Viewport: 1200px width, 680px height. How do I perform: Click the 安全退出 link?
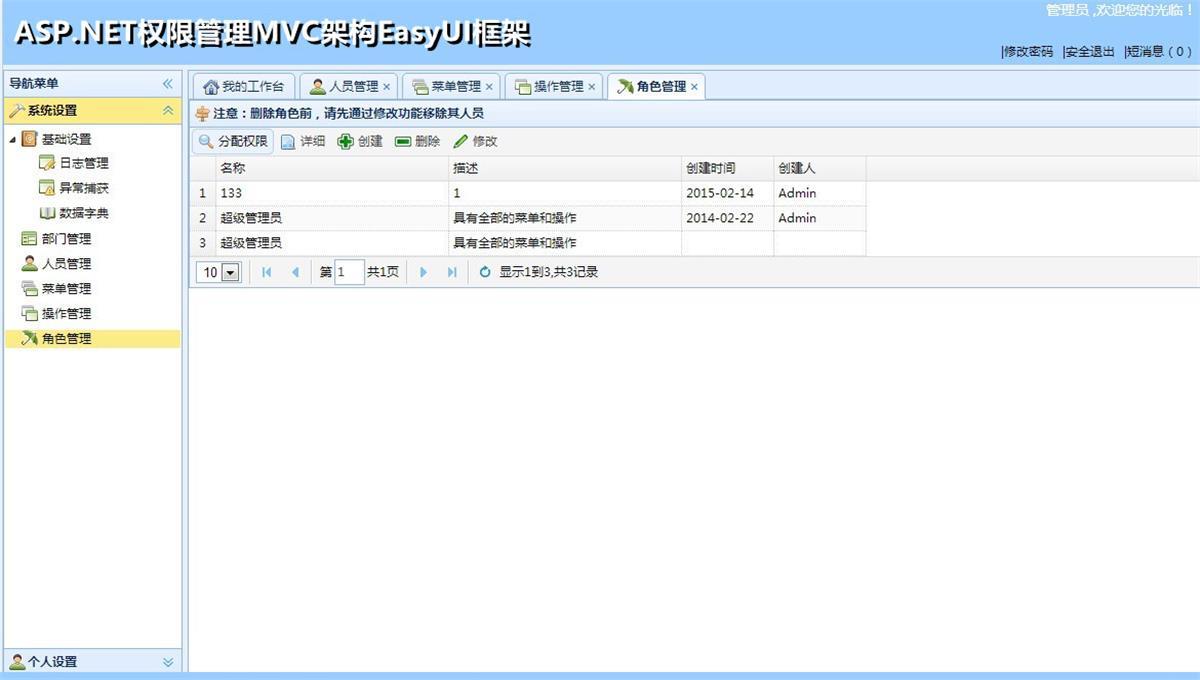(1089, 52)
